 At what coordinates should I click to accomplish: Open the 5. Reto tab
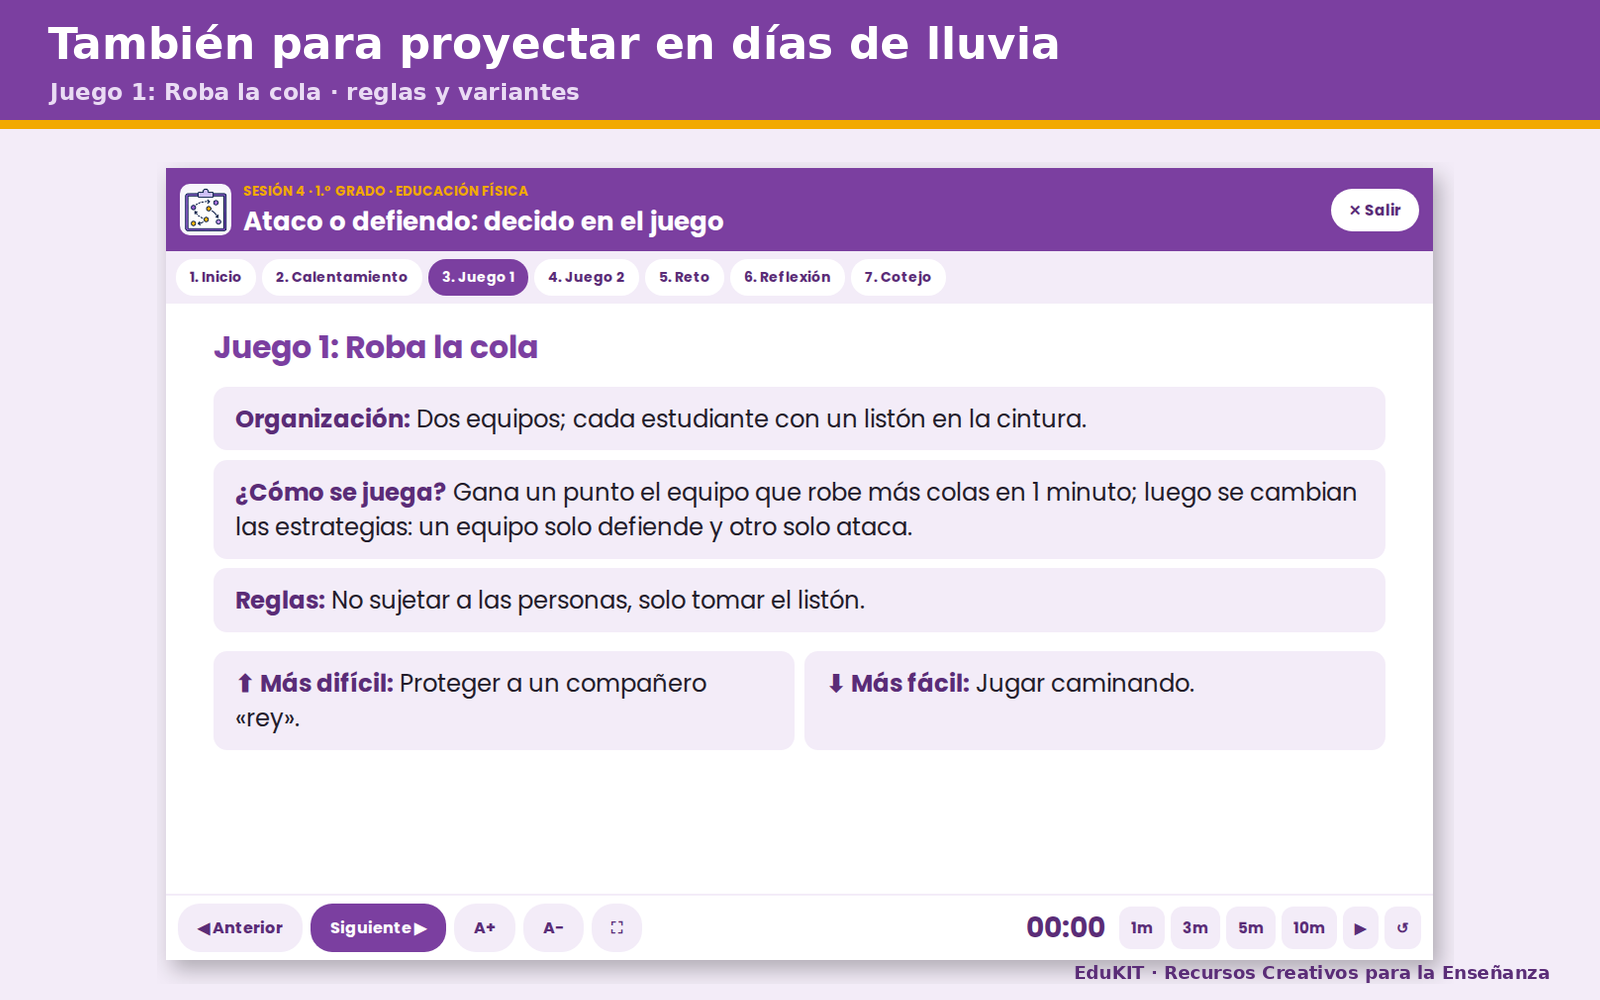684,277
